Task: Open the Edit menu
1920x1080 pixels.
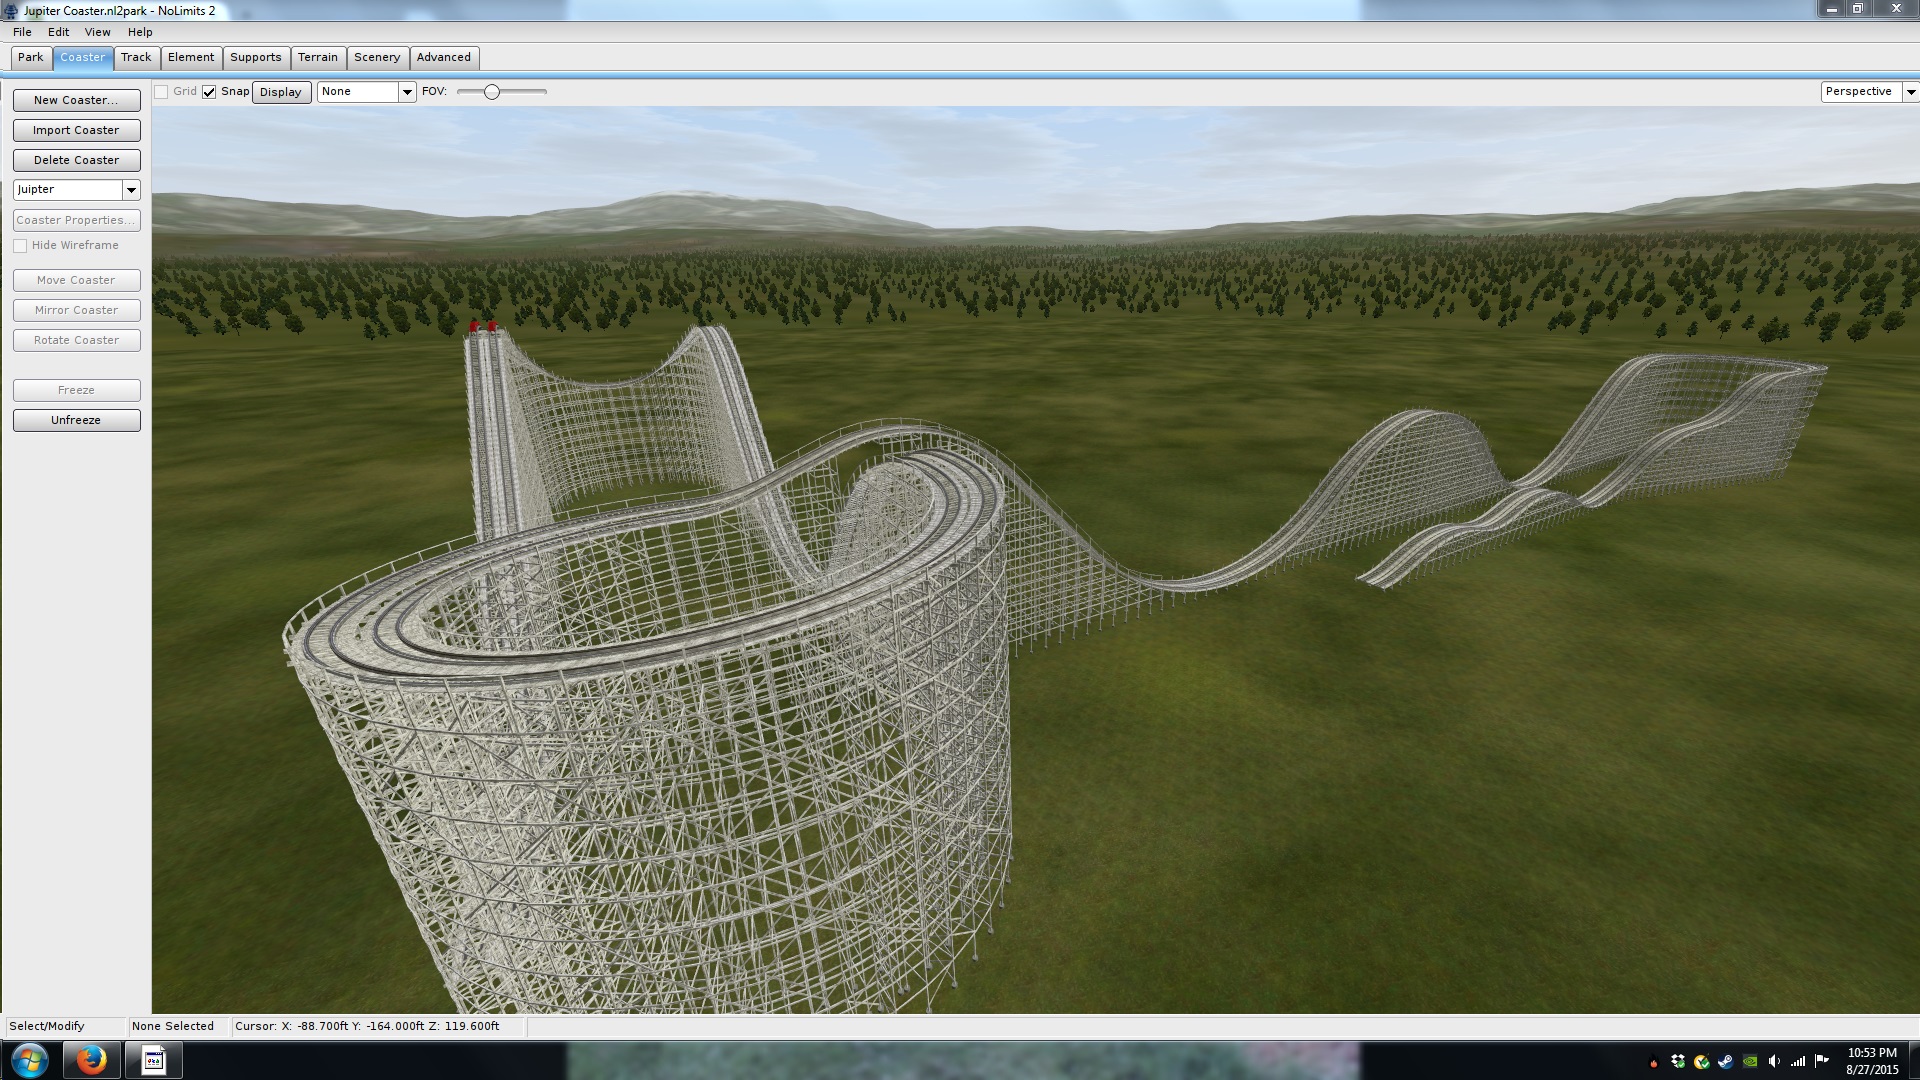Action: tap(58, 32)
